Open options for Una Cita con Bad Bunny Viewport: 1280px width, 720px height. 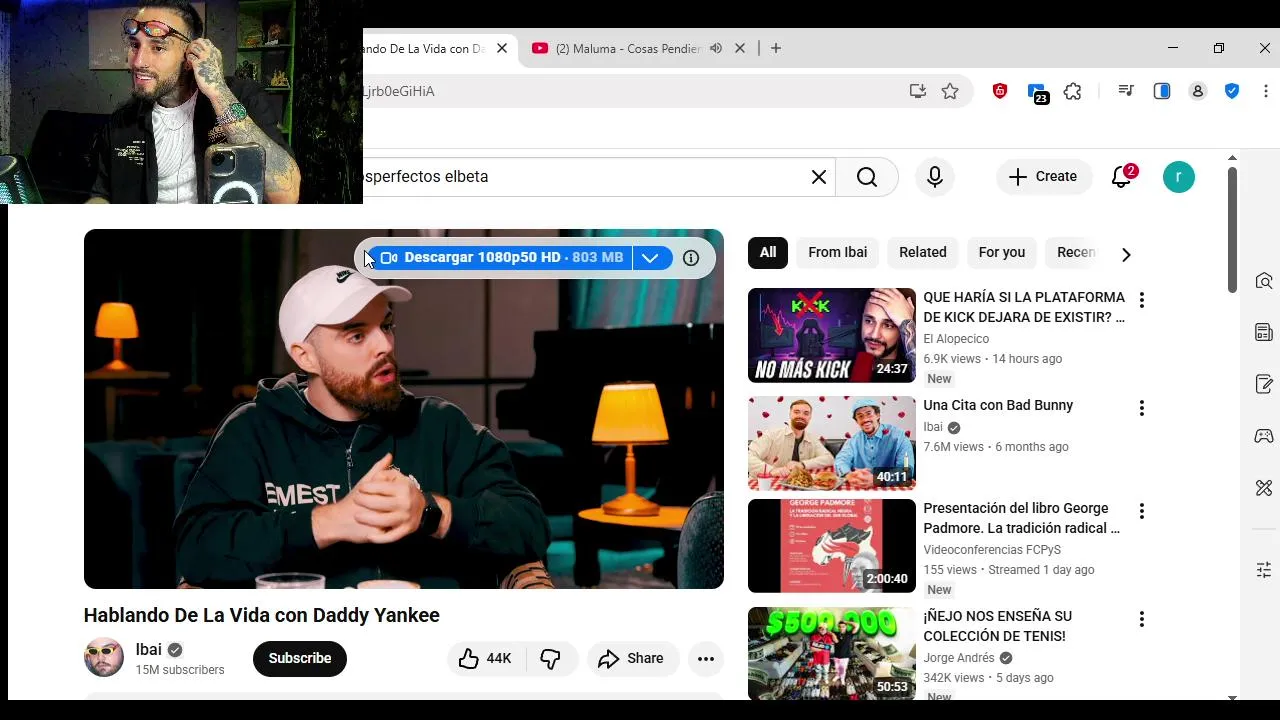(1141, 408)
